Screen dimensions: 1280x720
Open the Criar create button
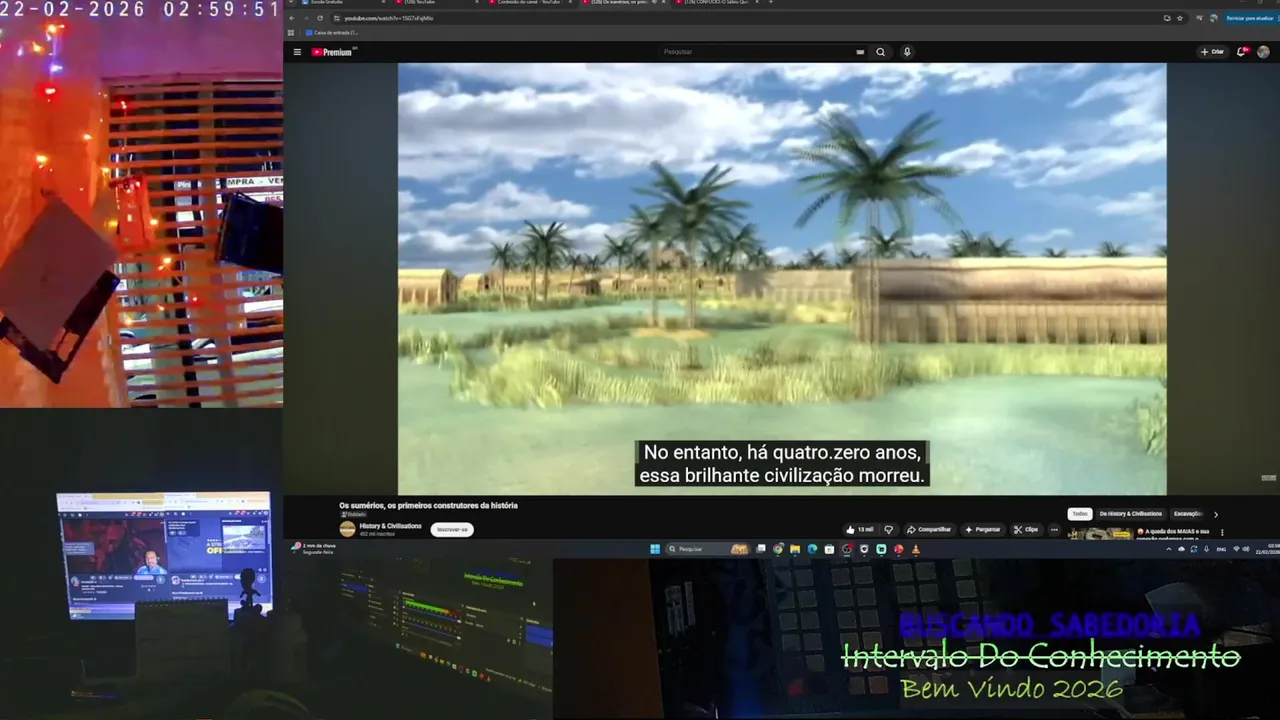1212,52
